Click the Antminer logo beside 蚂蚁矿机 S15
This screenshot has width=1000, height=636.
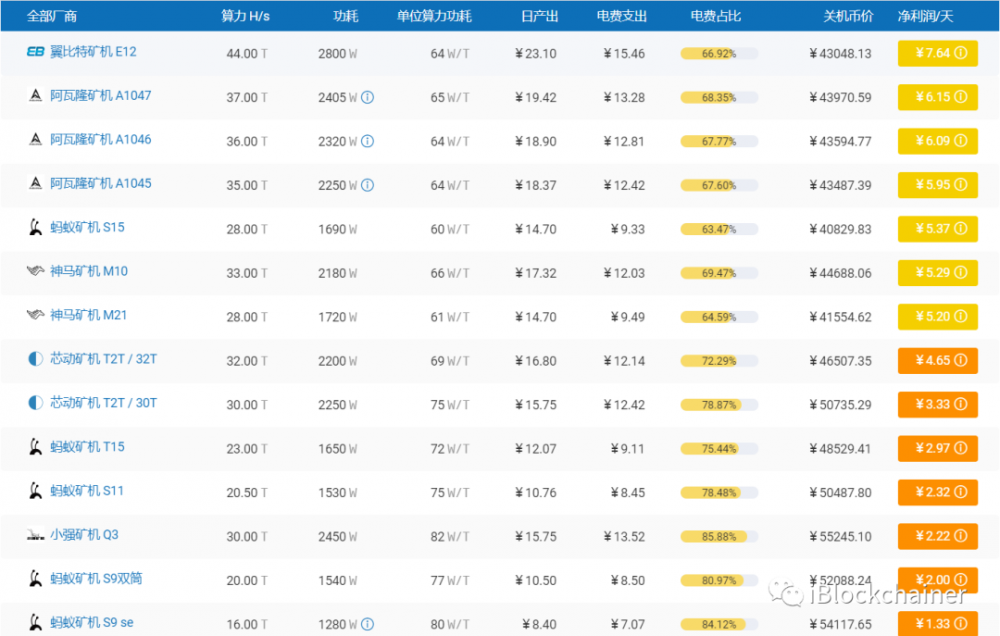(35, 228)
